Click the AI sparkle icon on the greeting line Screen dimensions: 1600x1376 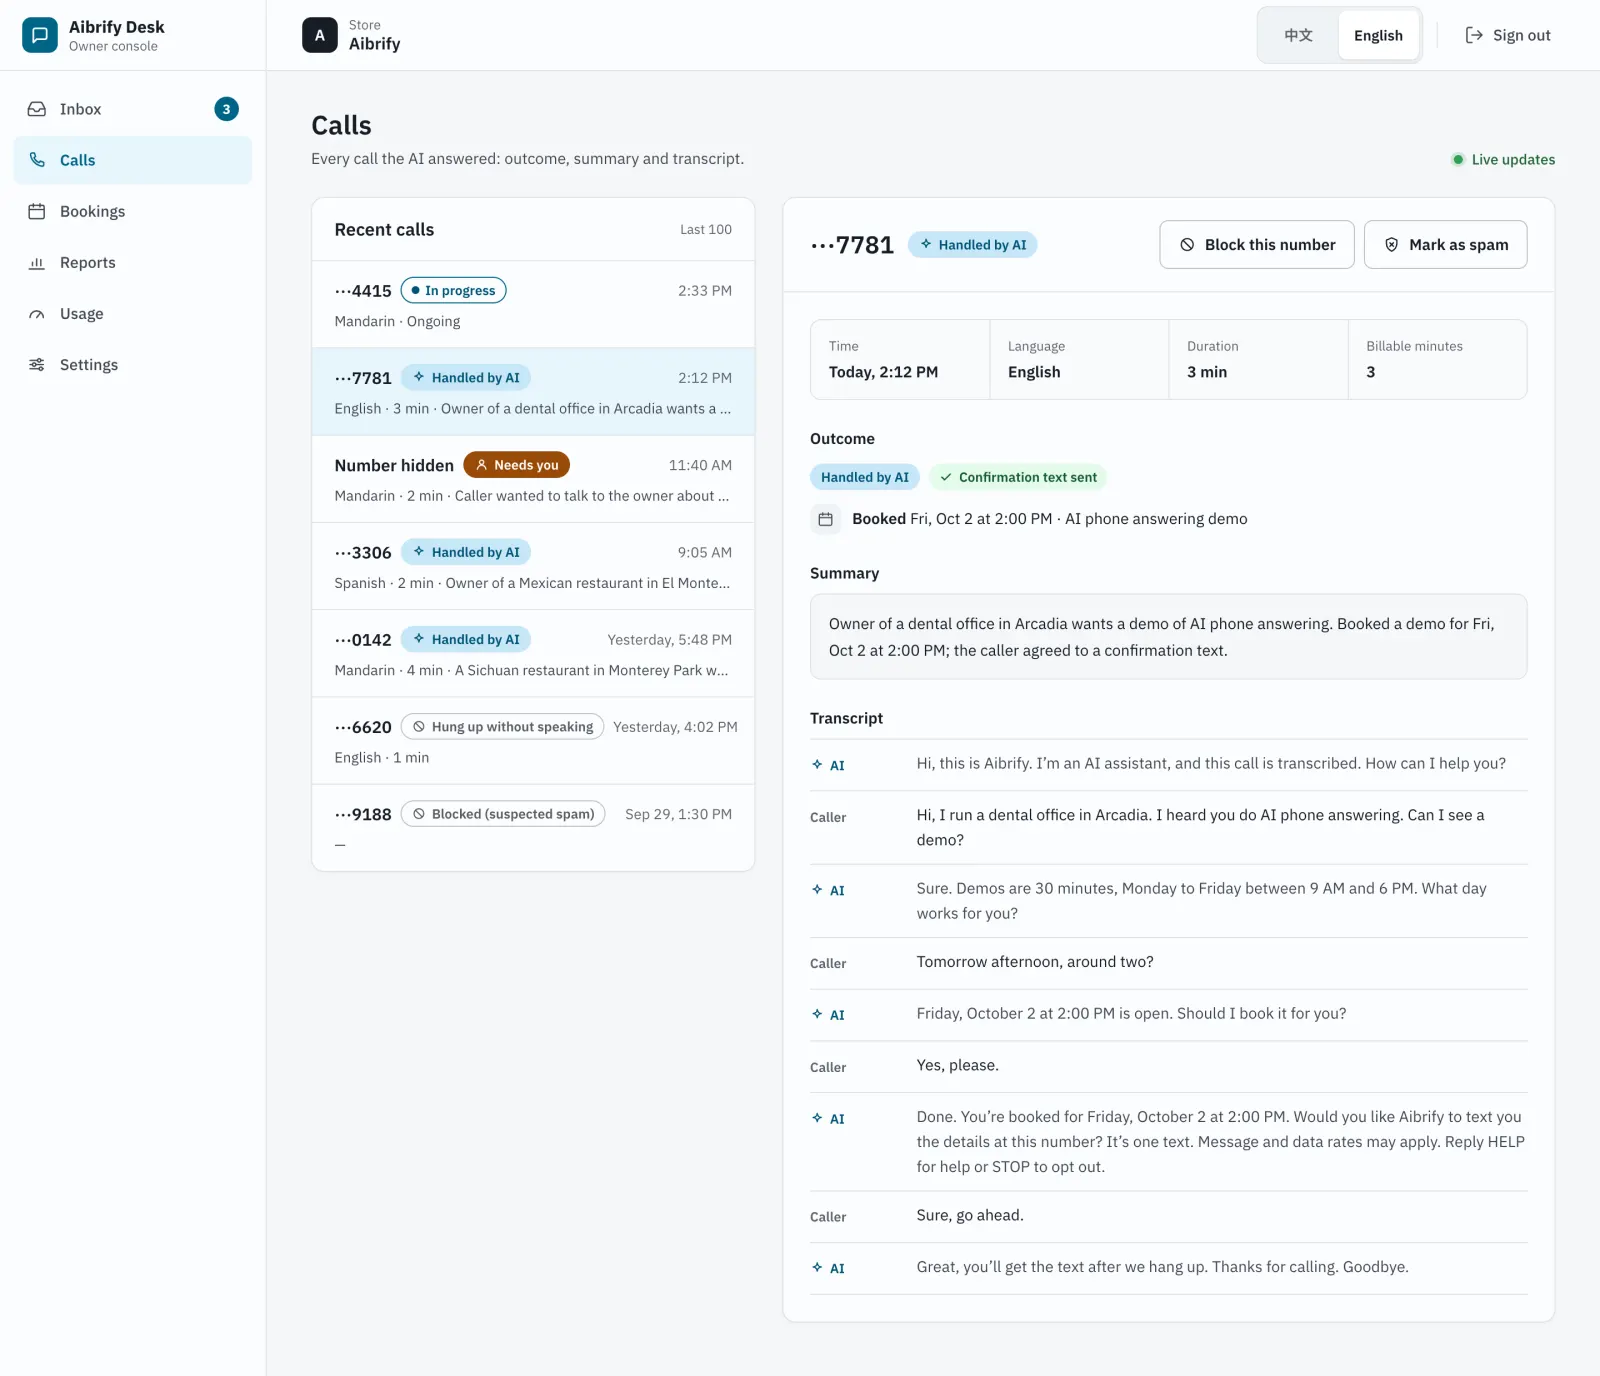[x=817, y=765]
